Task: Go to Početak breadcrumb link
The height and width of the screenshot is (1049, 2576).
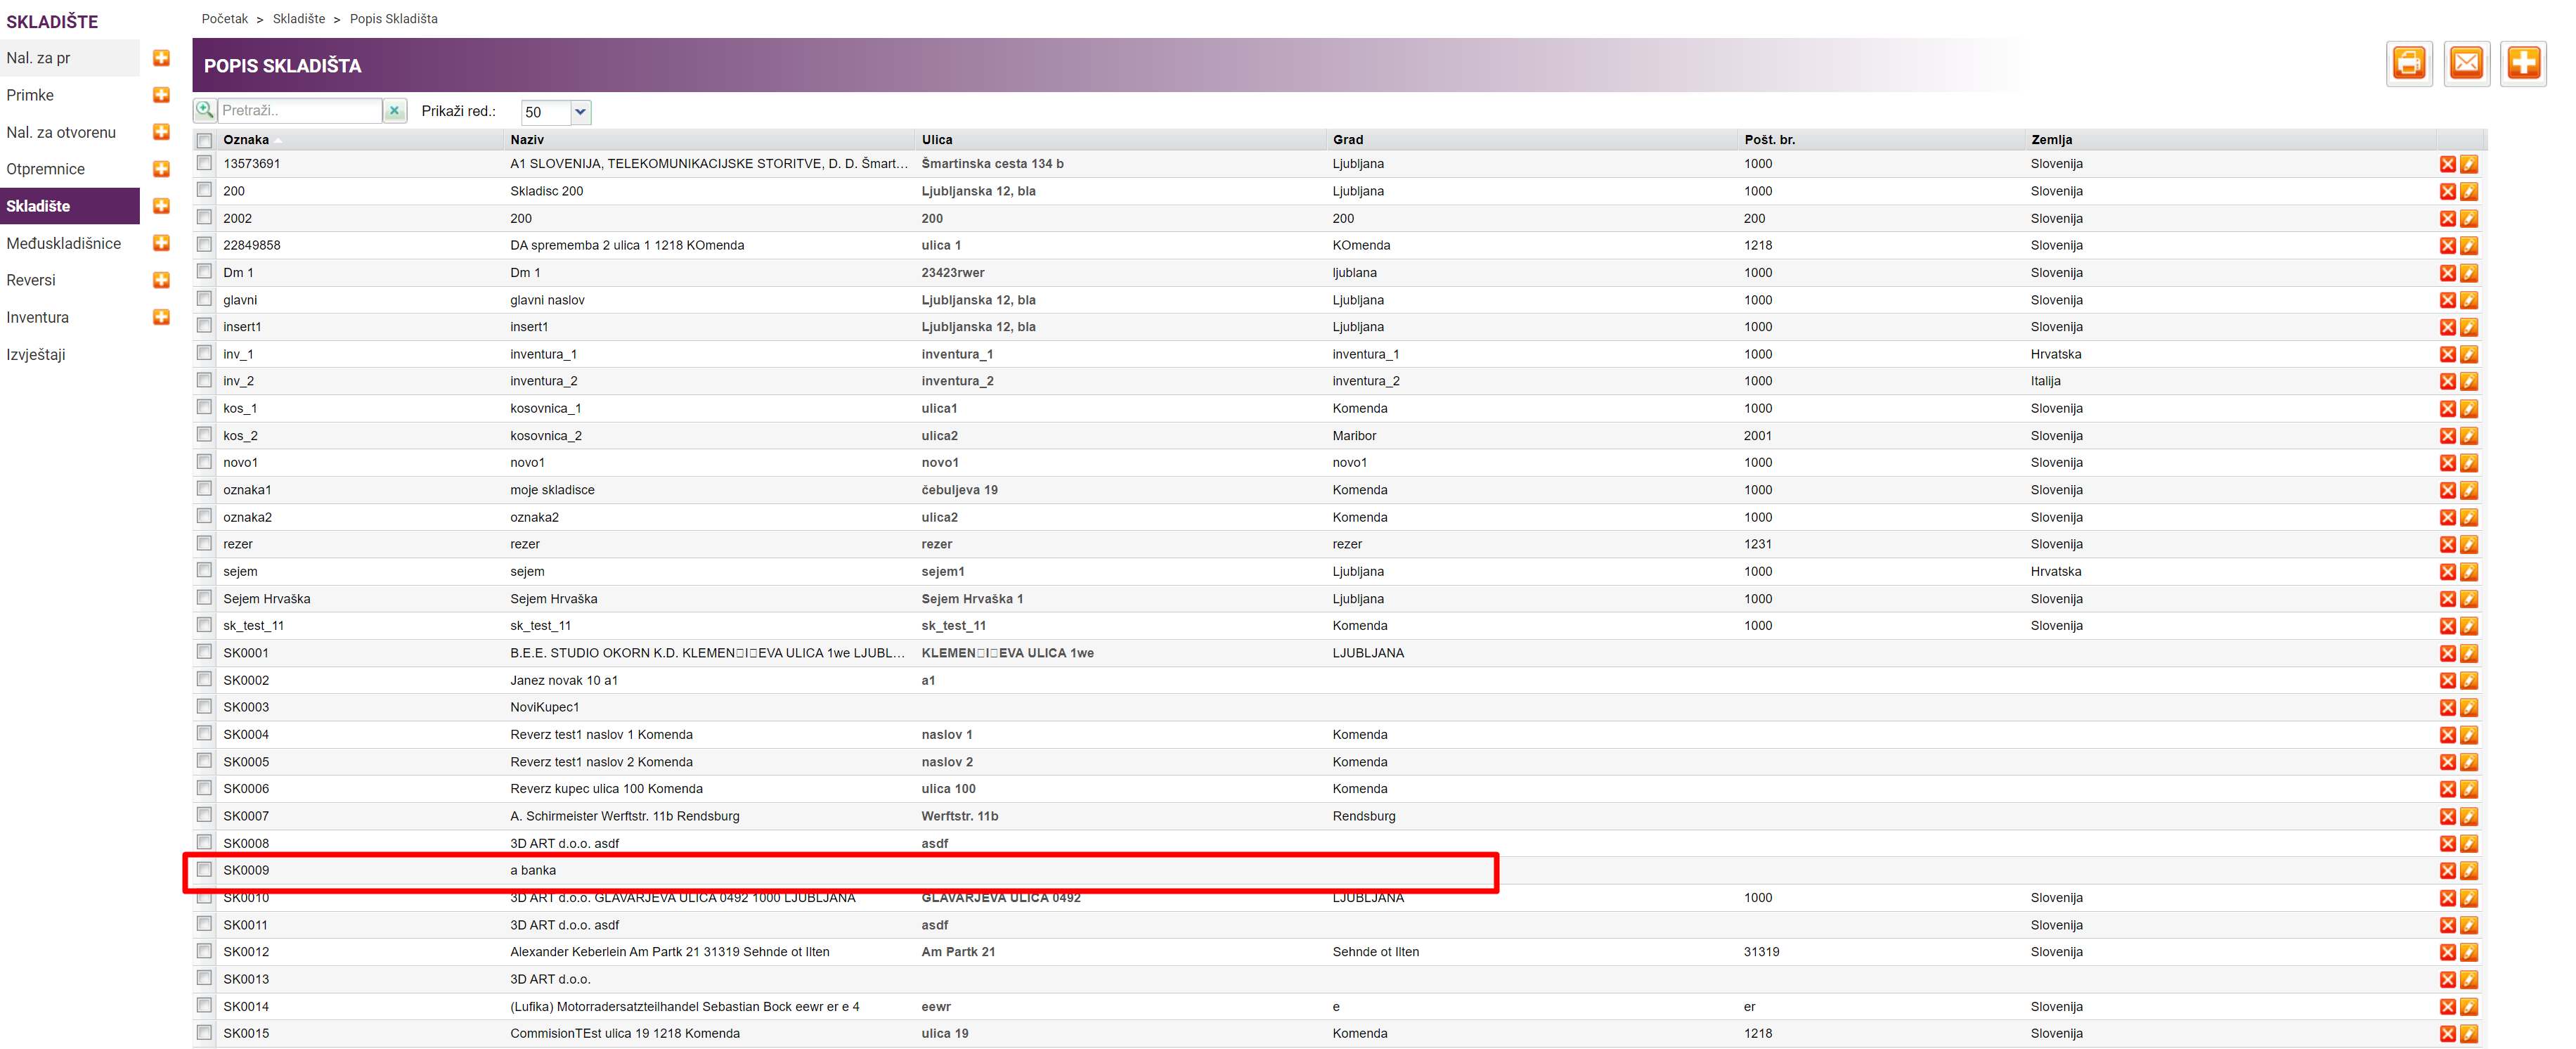Action: pos(224,19)
